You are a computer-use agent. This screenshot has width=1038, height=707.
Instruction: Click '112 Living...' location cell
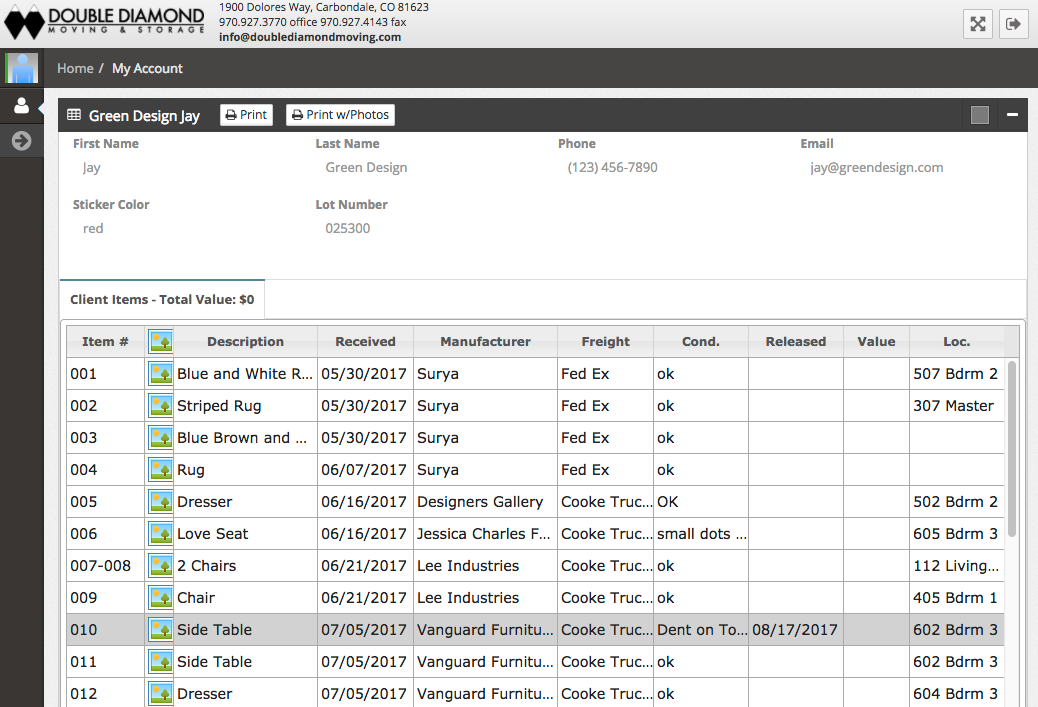(957, 566)
